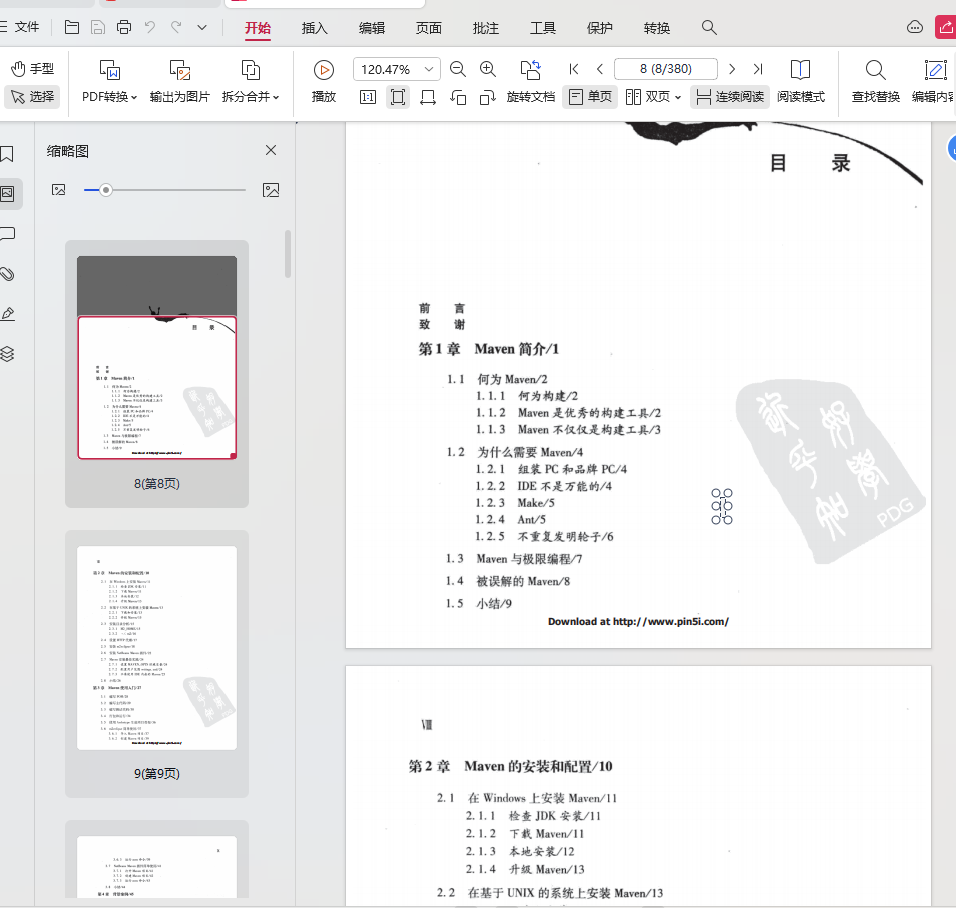Viewport: 956px width, 908px height.
Task: Toggle 单页 single page view
Action: (589, 97)
